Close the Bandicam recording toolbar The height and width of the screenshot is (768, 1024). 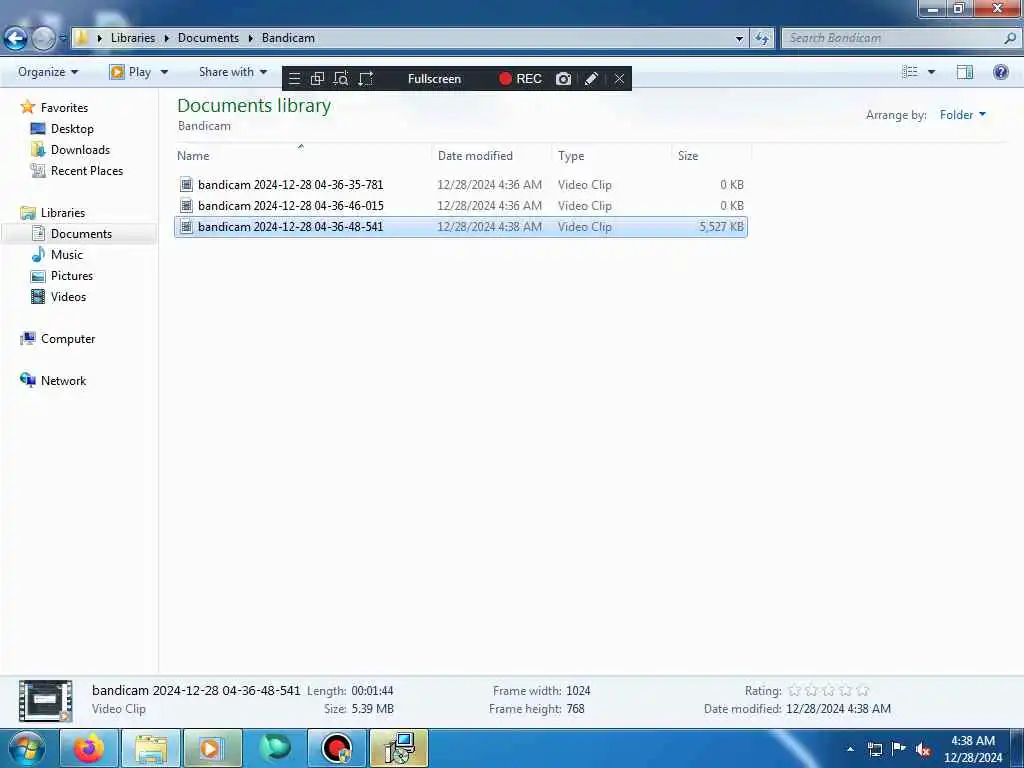tap(619, 79)
